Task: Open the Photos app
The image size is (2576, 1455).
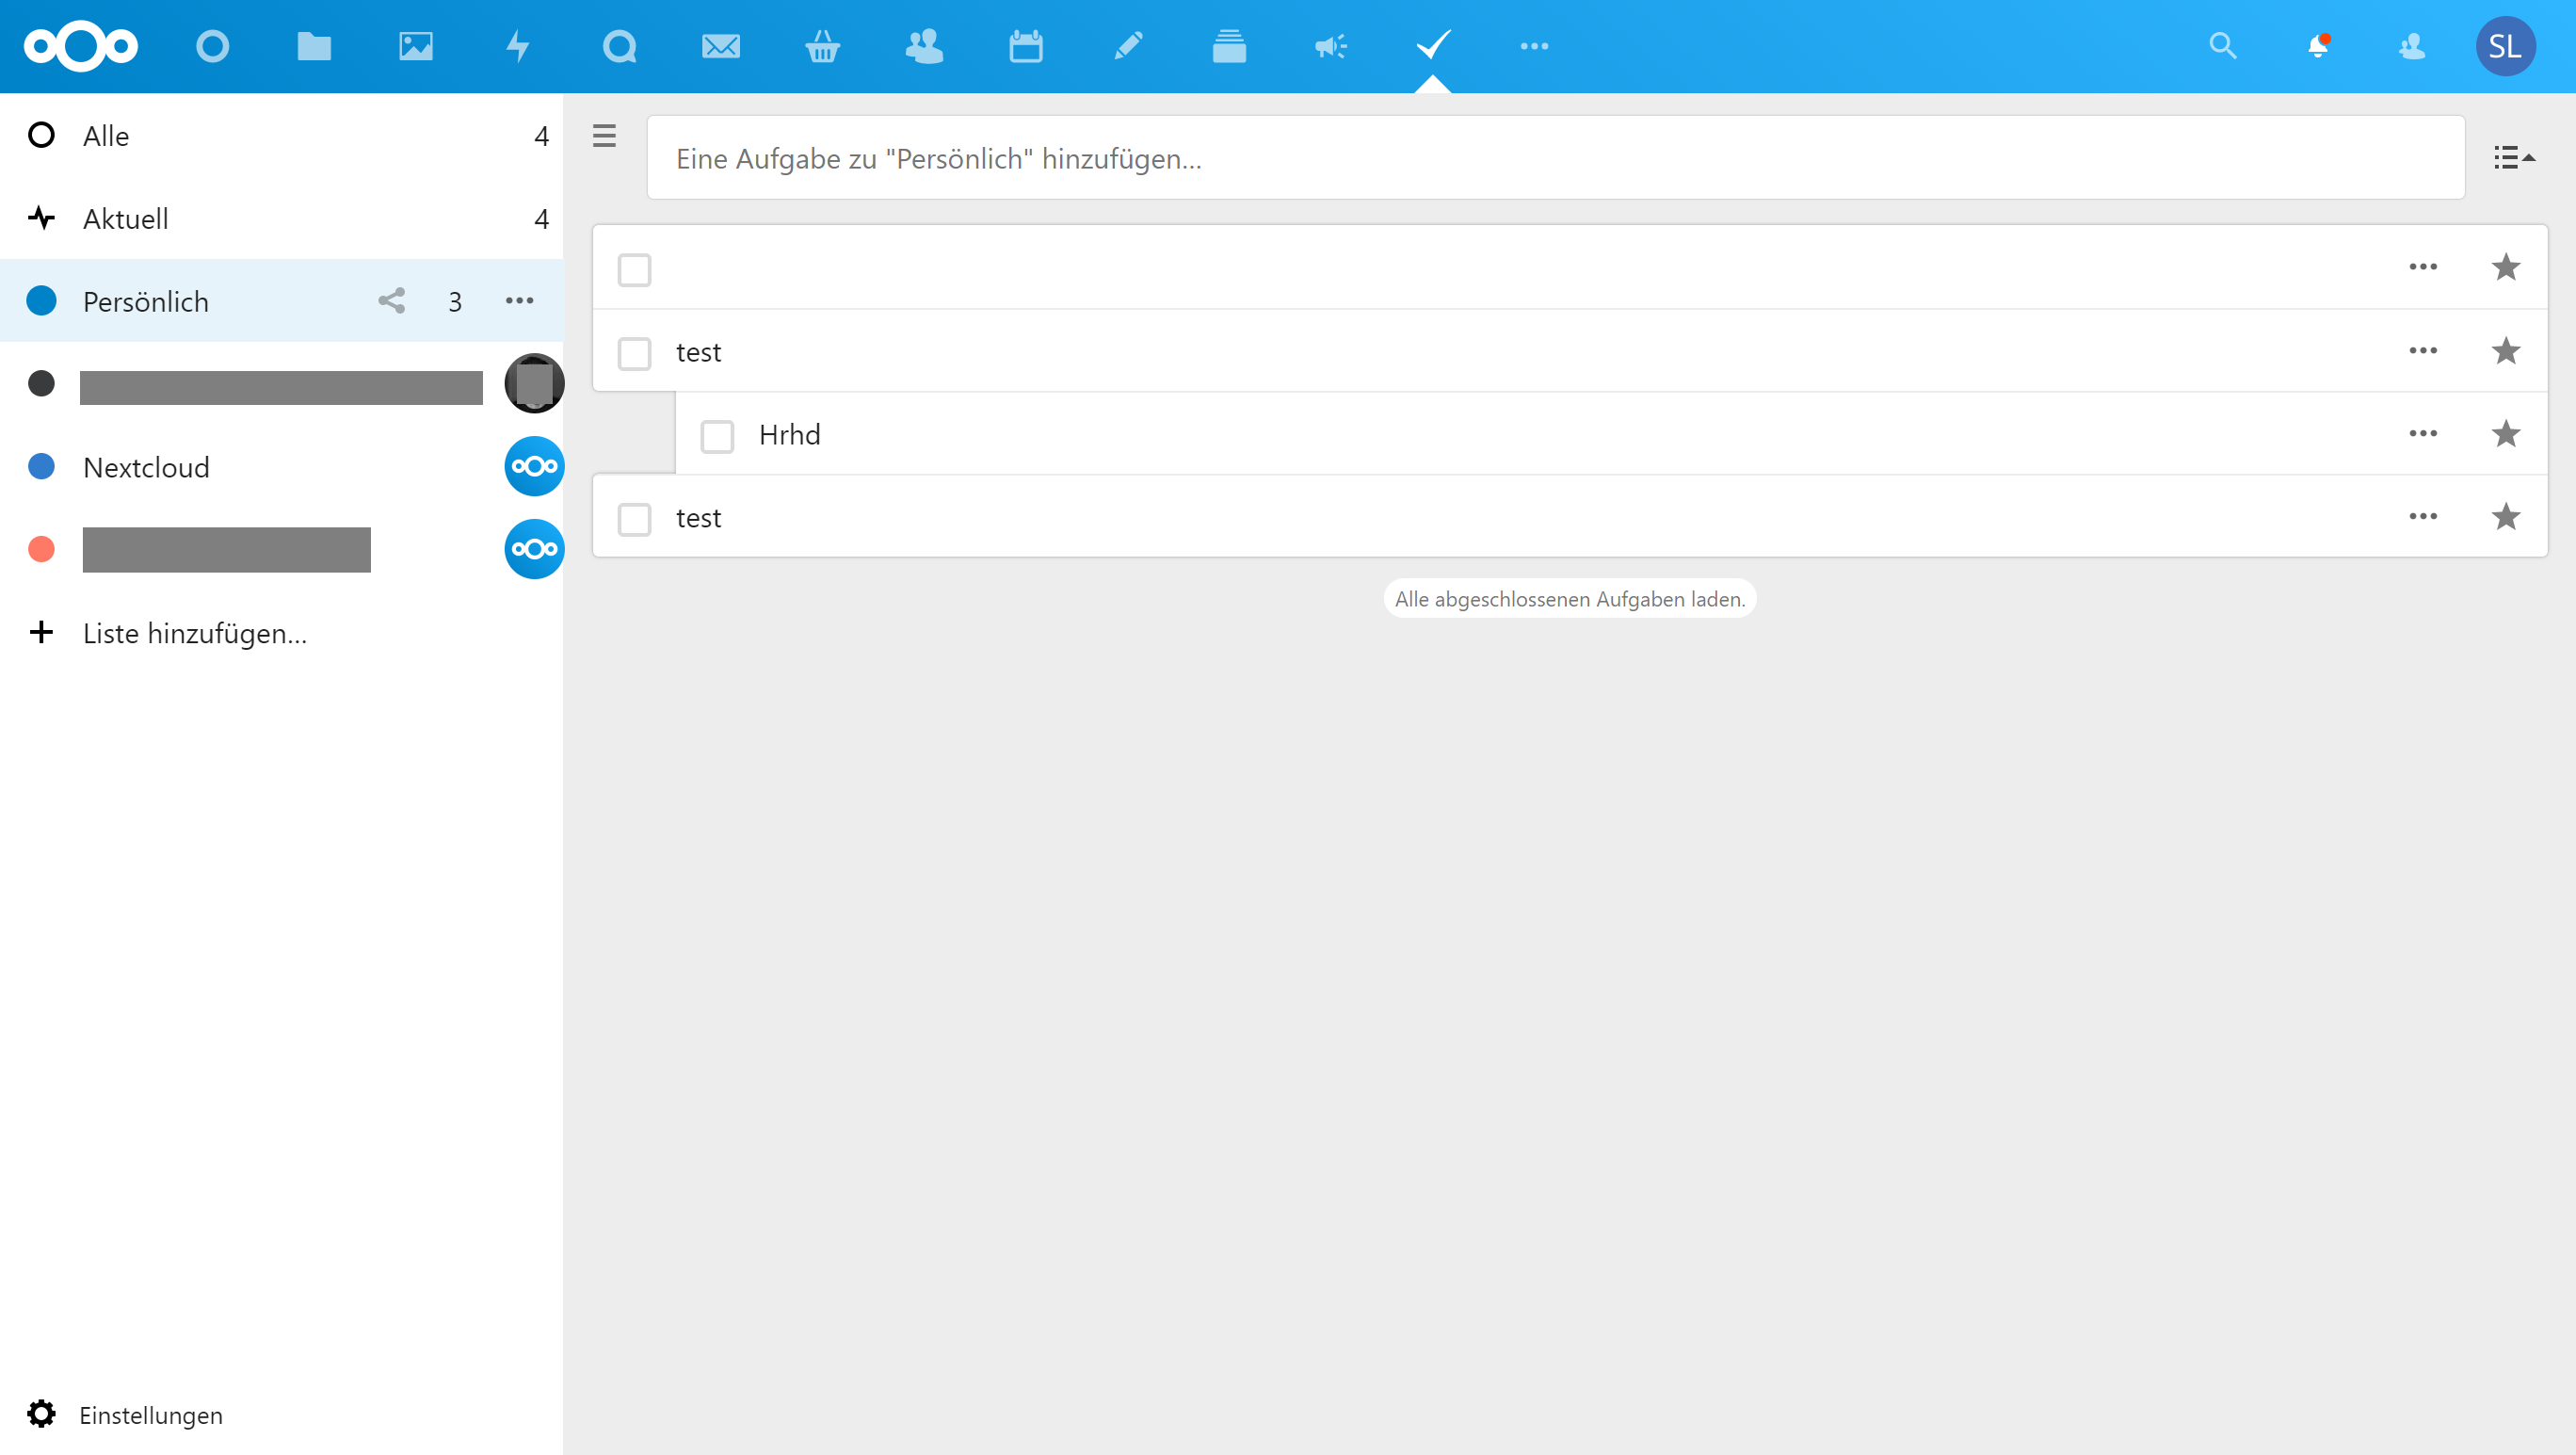Action: coord(416,46)
